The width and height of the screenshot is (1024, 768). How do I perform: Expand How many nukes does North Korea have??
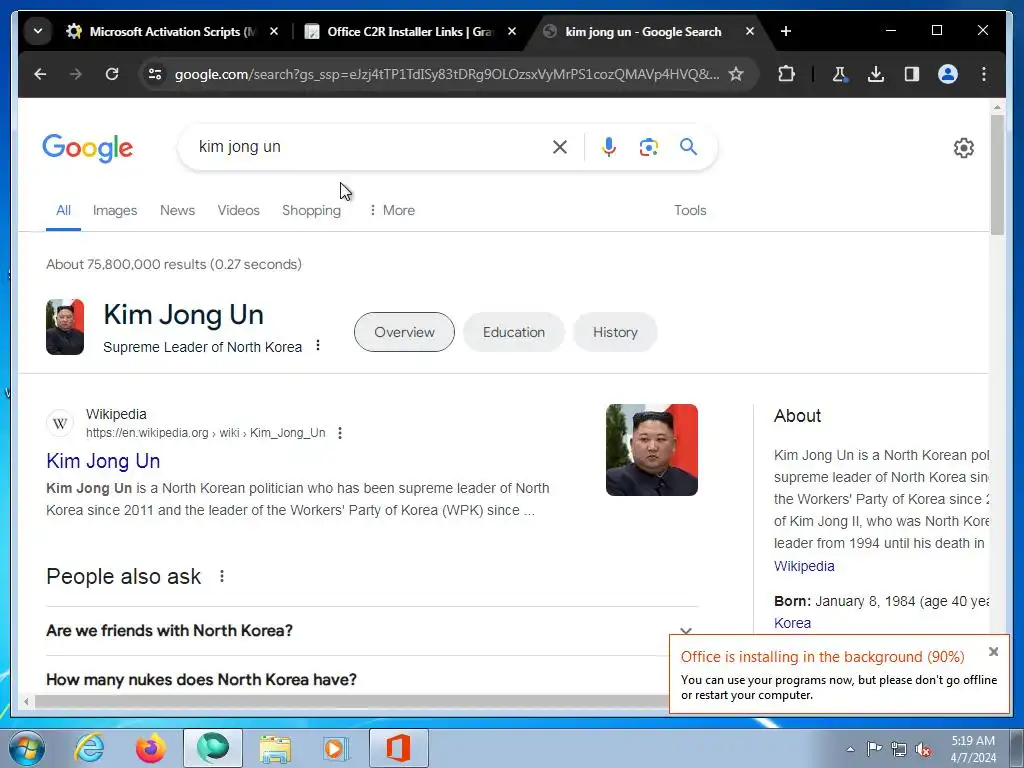click(357, 680)
